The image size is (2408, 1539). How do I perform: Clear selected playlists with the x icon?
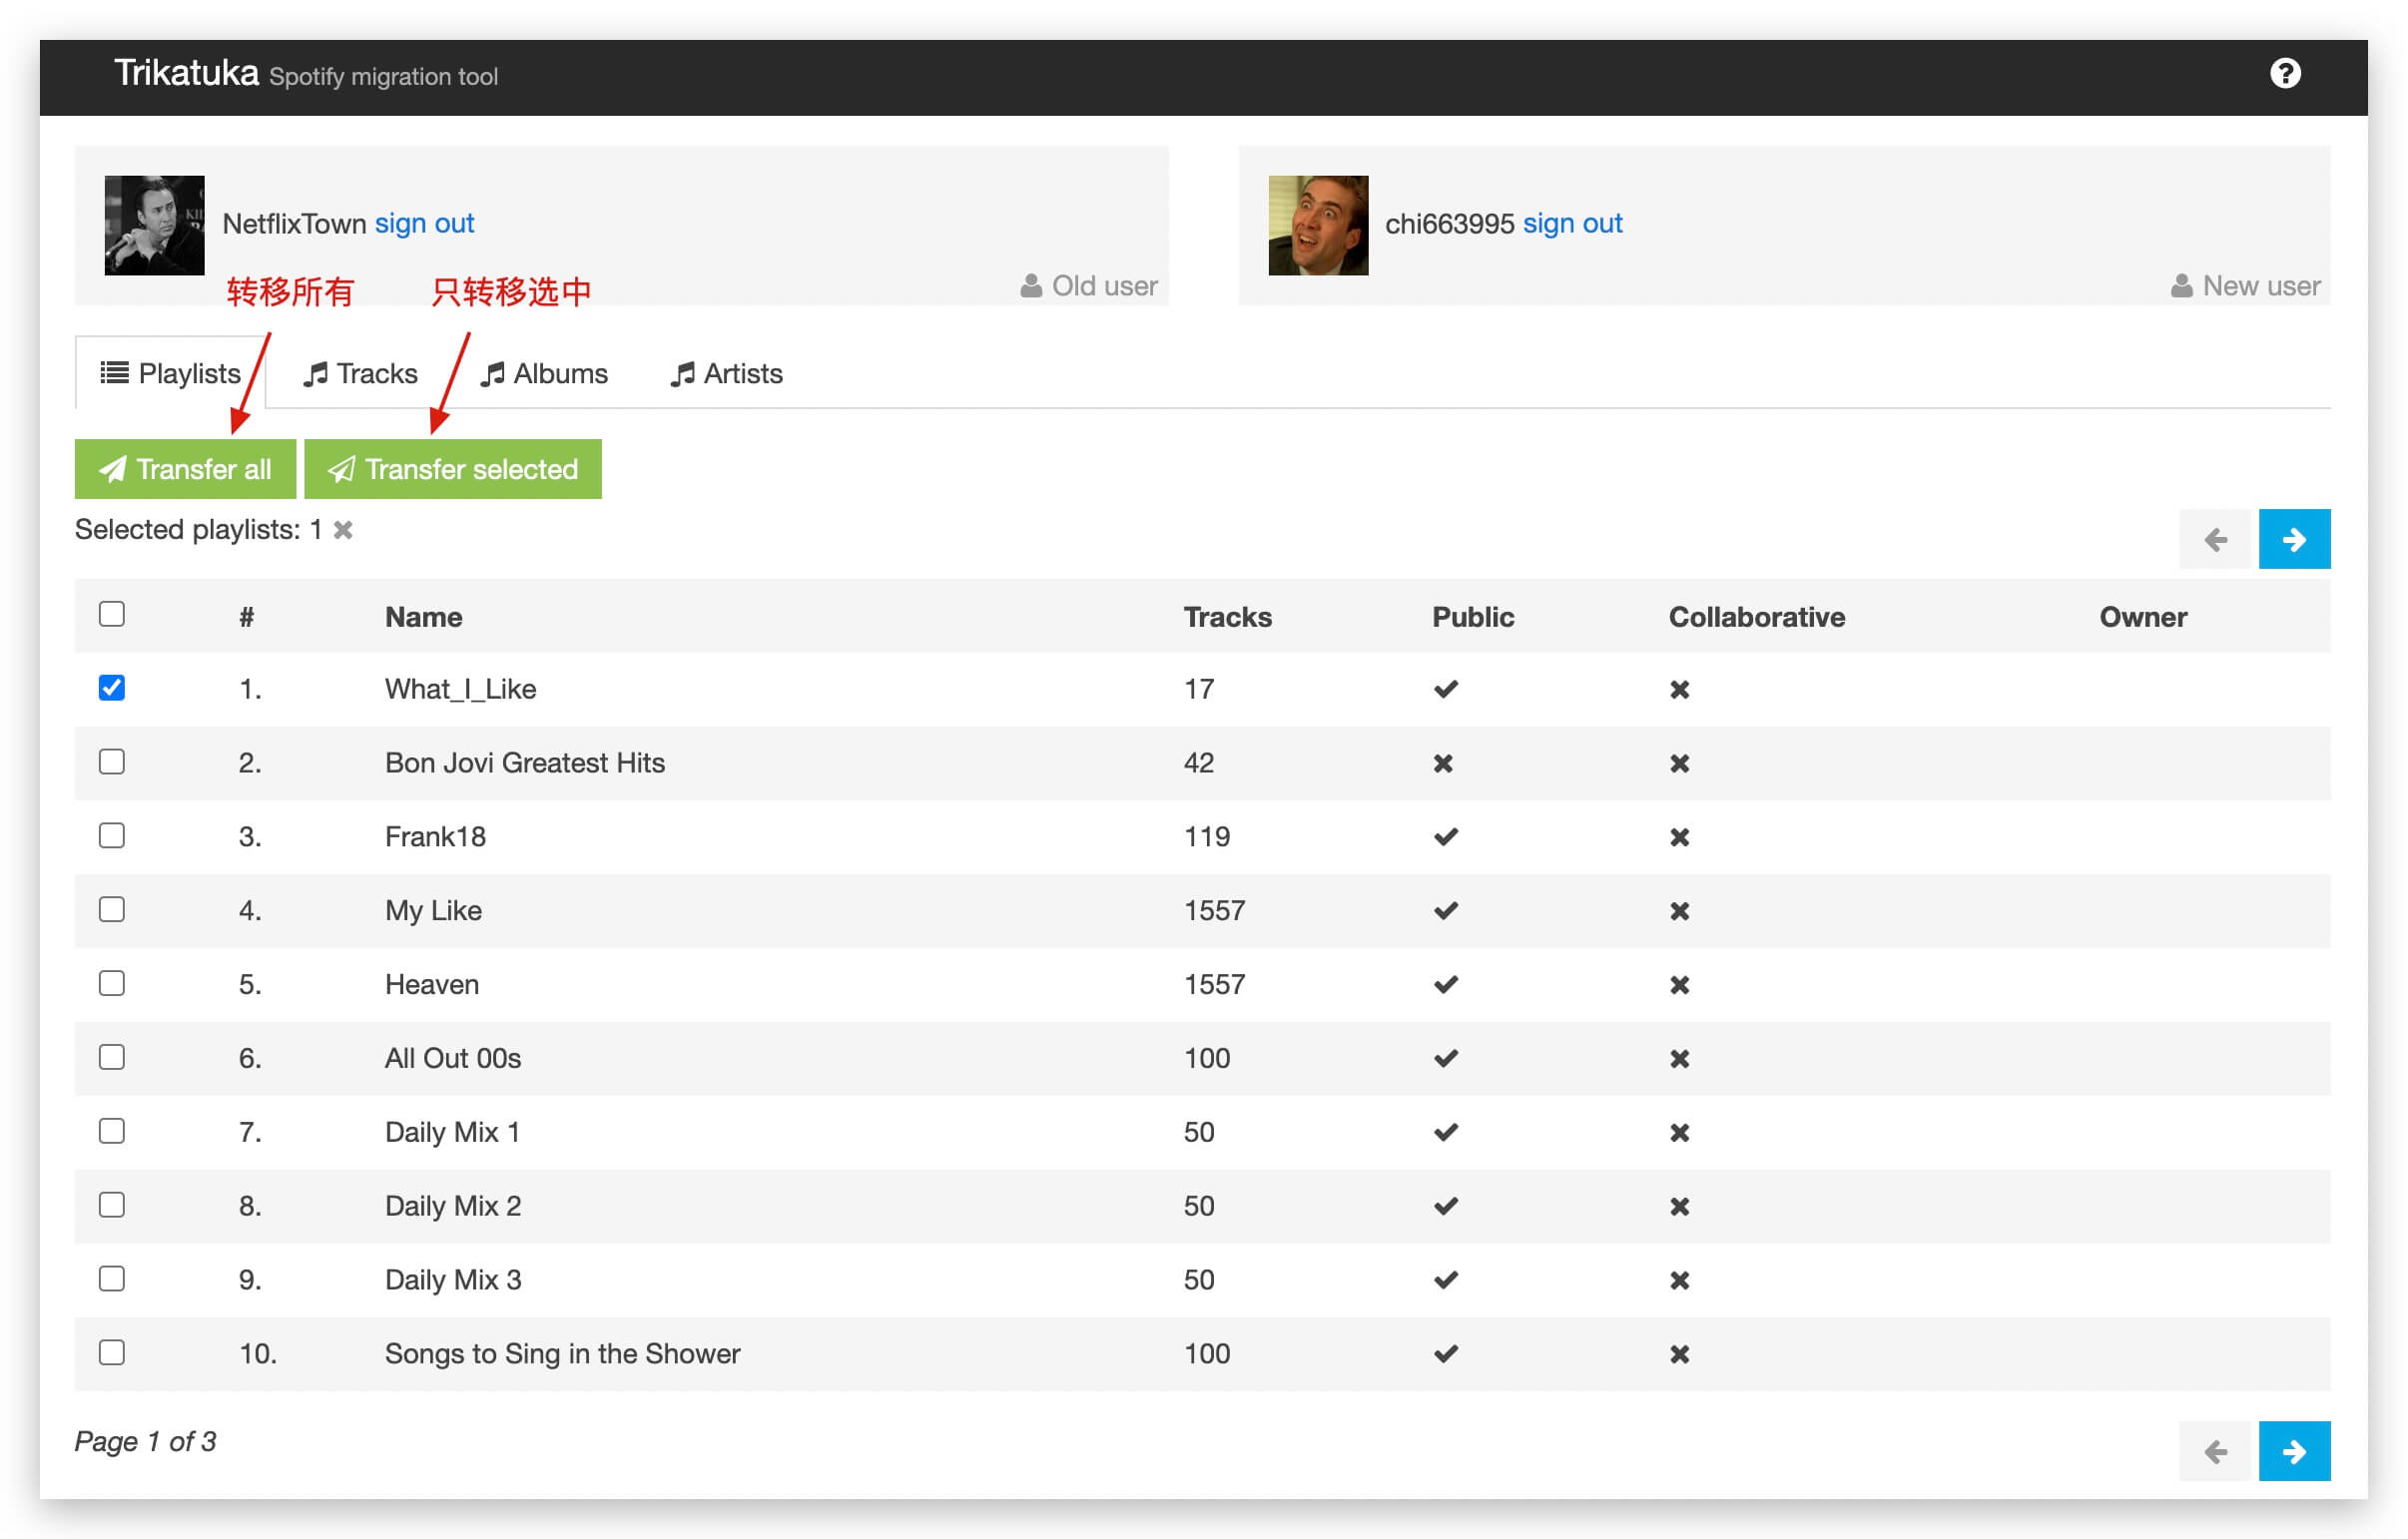[343, 529]
